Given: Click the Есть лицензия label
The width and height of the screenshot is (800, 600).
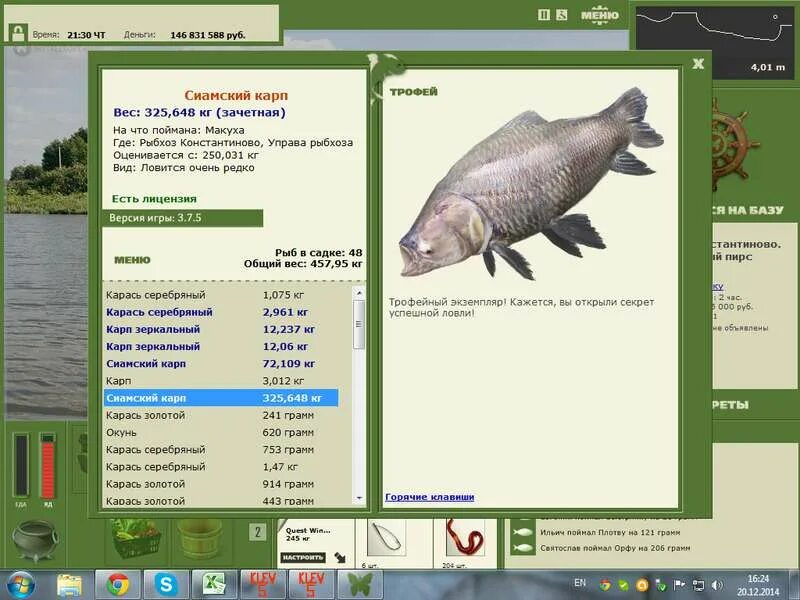Looking at the screenshot, I should [154, 199].
